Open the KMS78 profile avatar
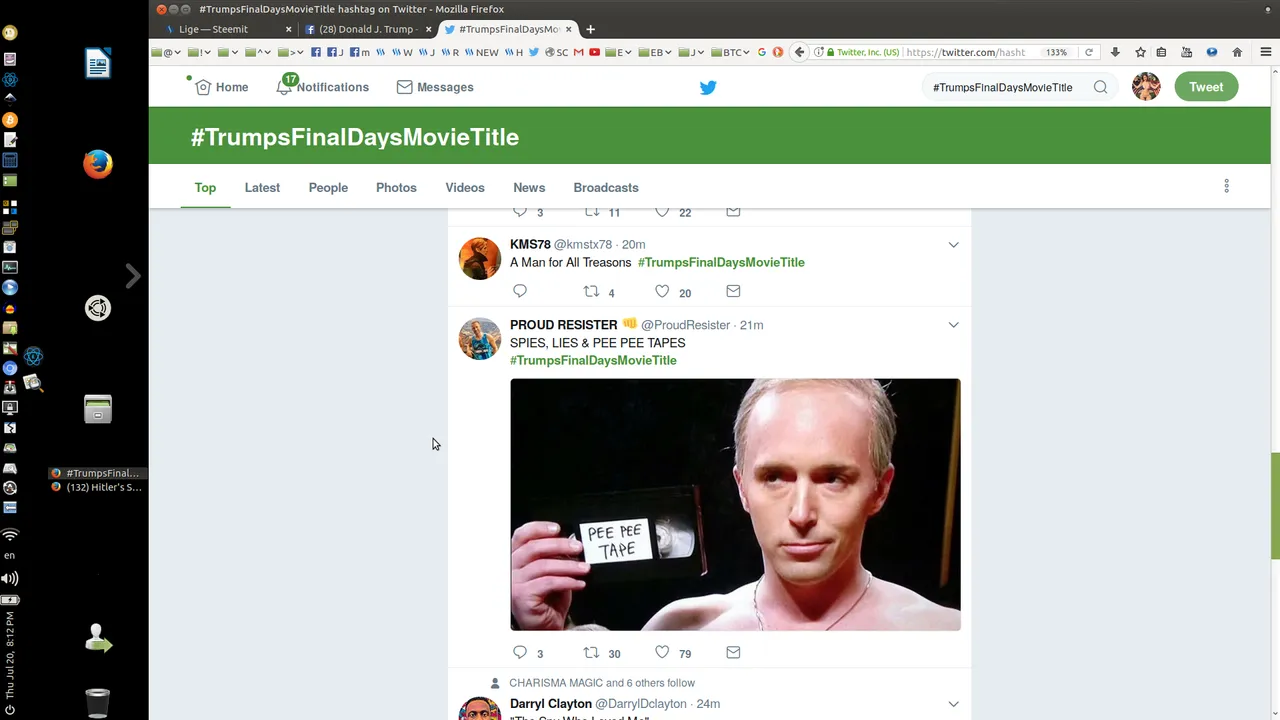This screenshot has width=1280, height=720. click(480, 259)
